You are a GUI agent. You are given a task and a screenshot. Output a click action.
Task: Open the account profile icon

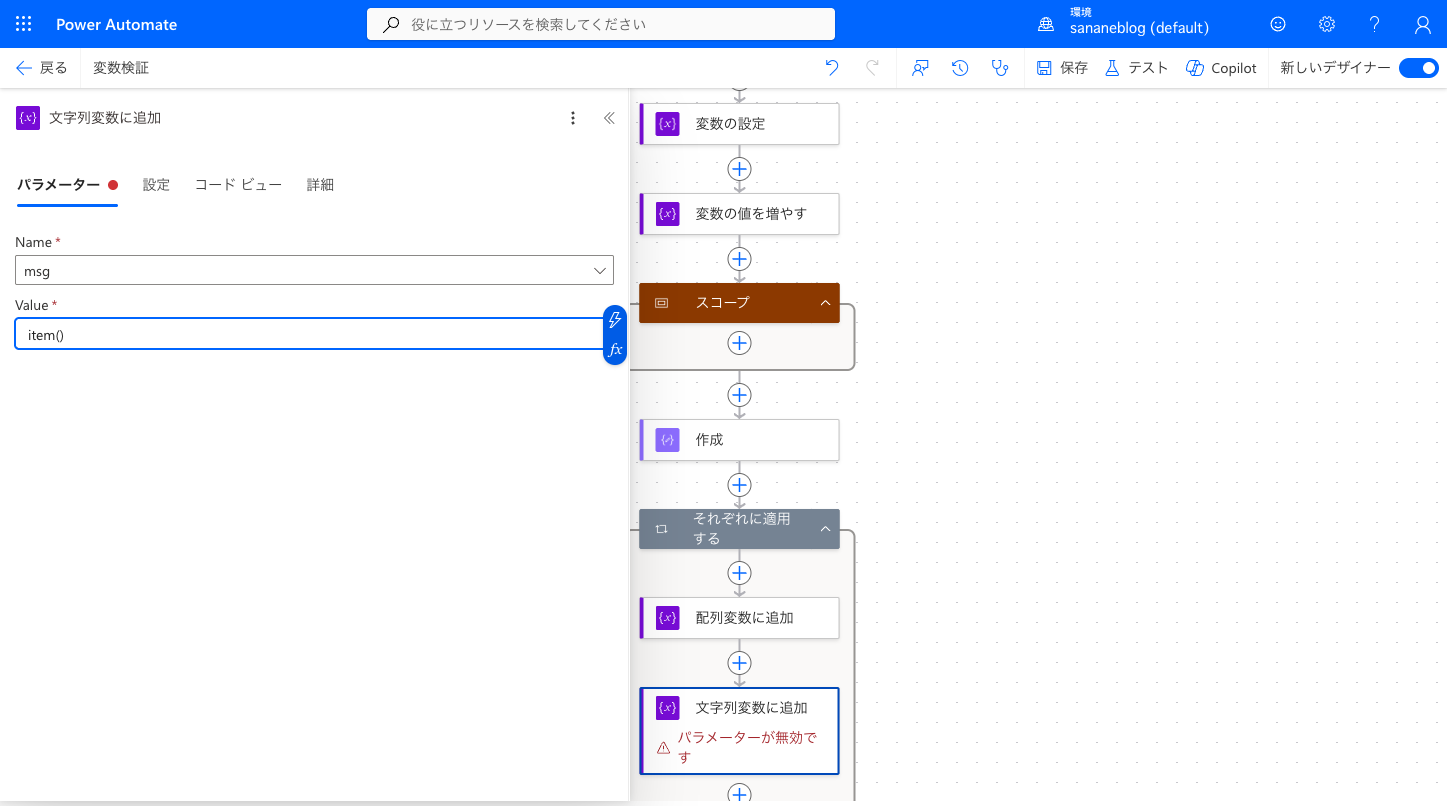pyautogui.click(x=1423, y=24)
